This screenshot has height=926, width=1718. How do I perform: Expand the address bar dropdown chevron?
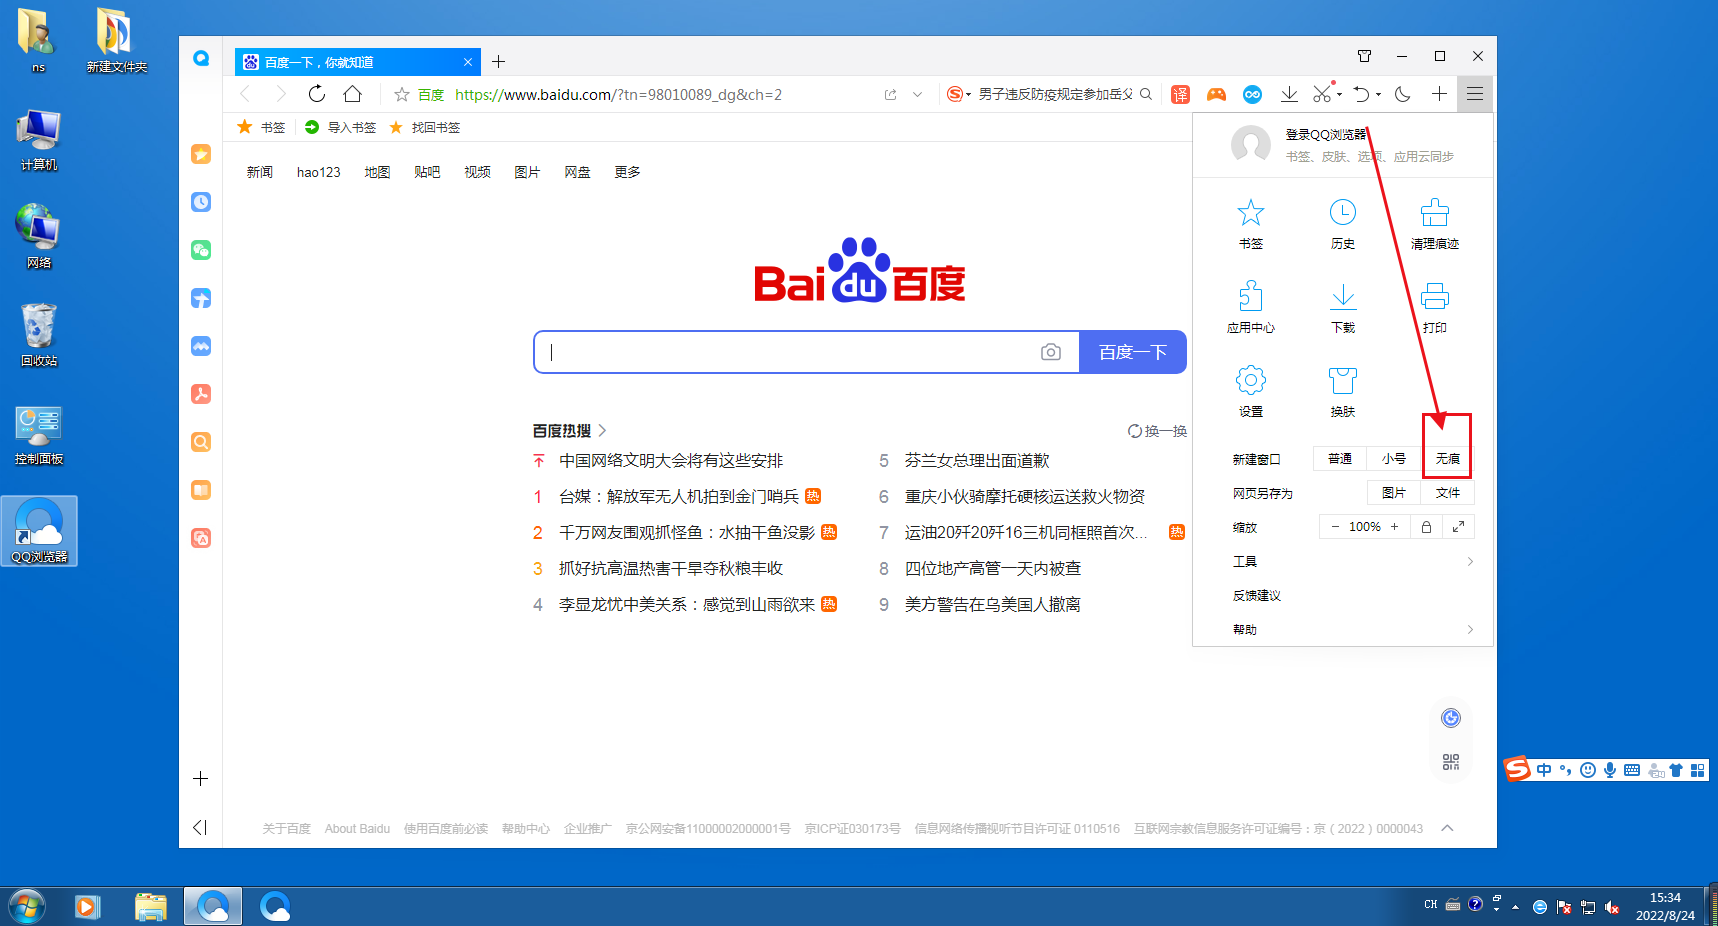click(917, 94)
